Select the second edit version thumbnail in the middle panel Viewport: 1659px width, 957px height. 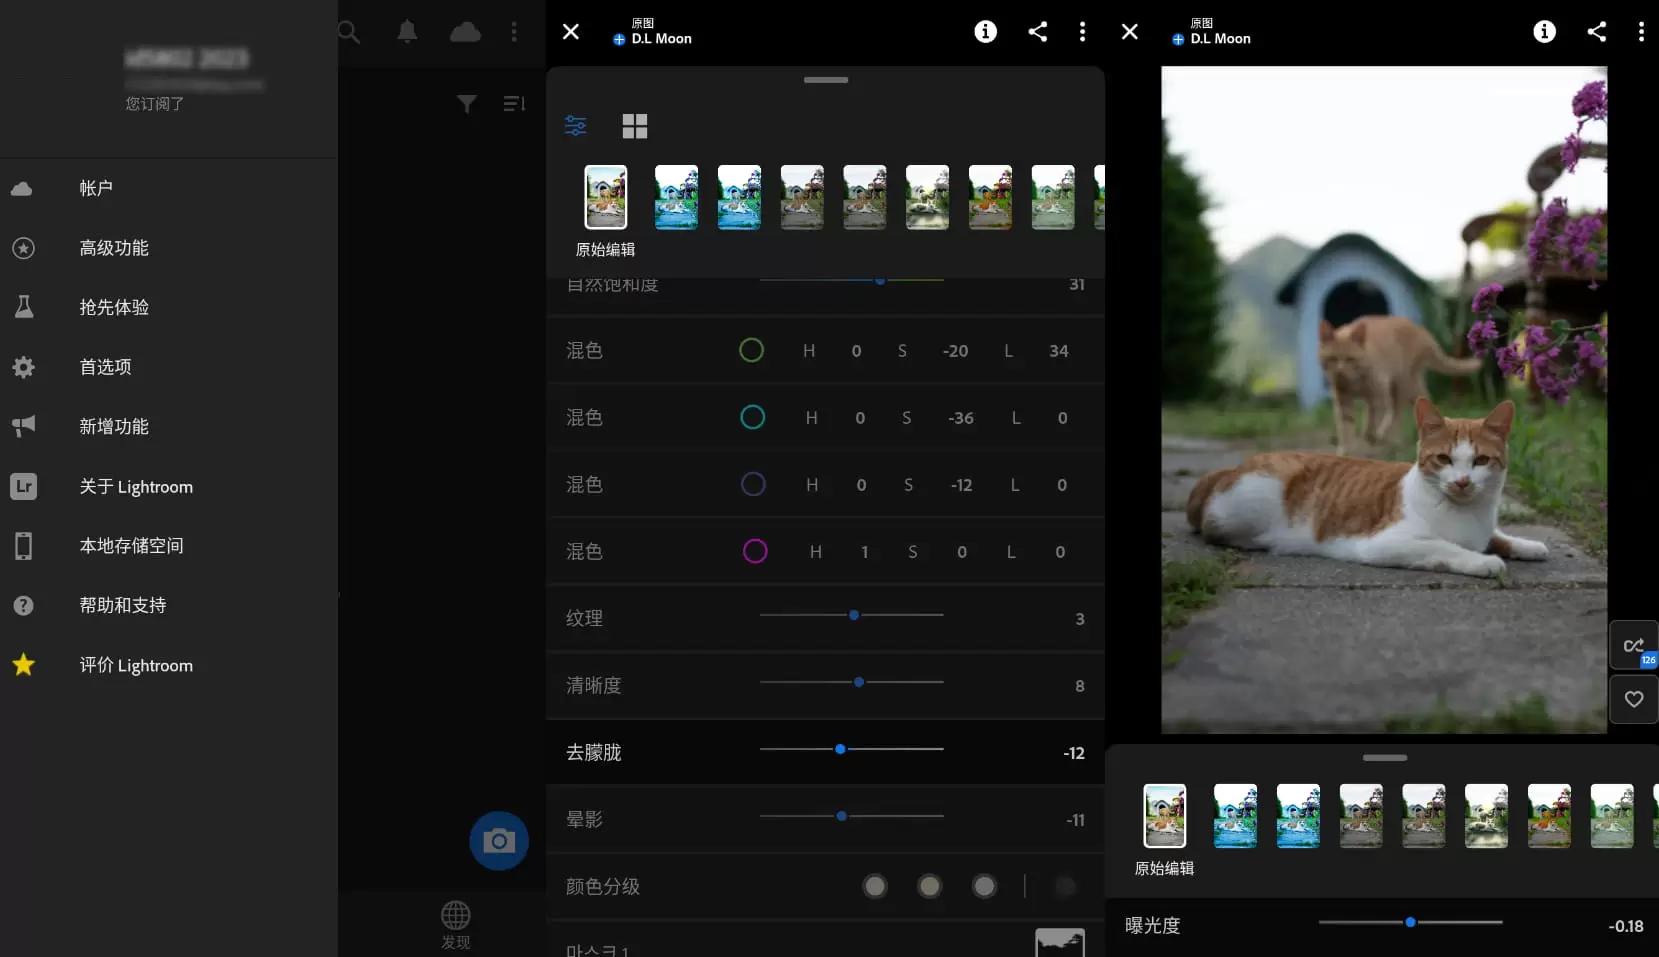pos(677,197)
